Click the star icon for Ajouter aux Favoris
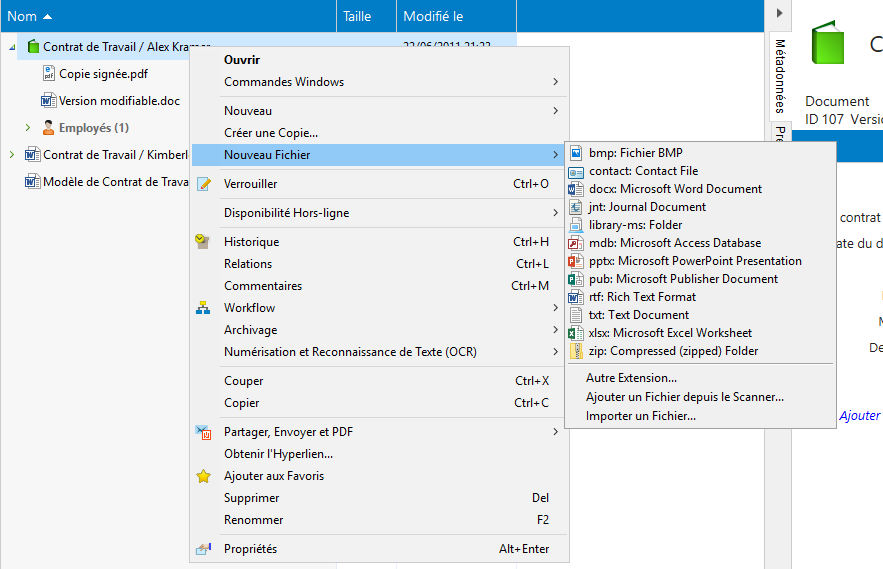883x569 pixels. click(204, 476)
